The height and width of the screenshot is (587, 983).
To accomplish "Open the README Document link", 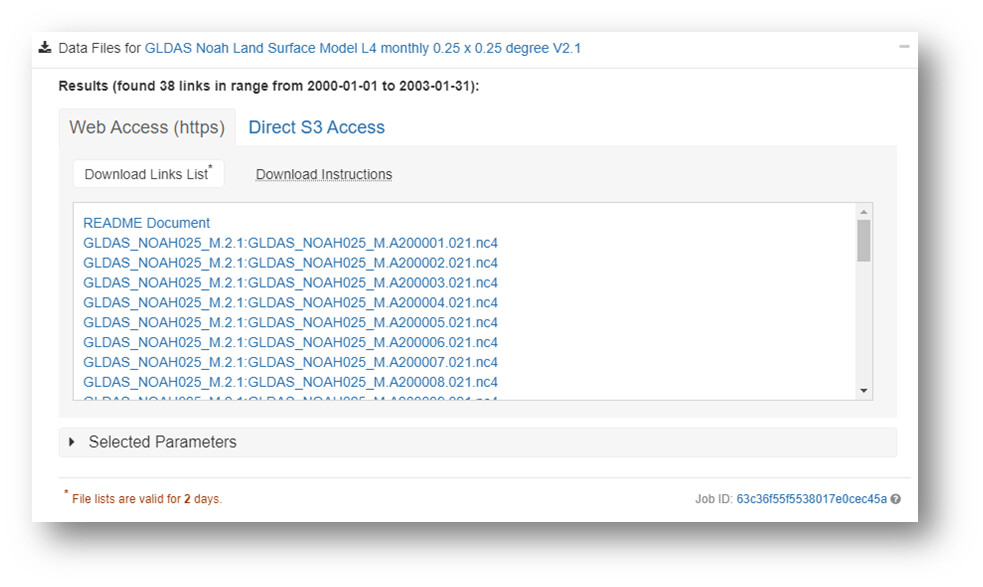I will click(147, 223).
